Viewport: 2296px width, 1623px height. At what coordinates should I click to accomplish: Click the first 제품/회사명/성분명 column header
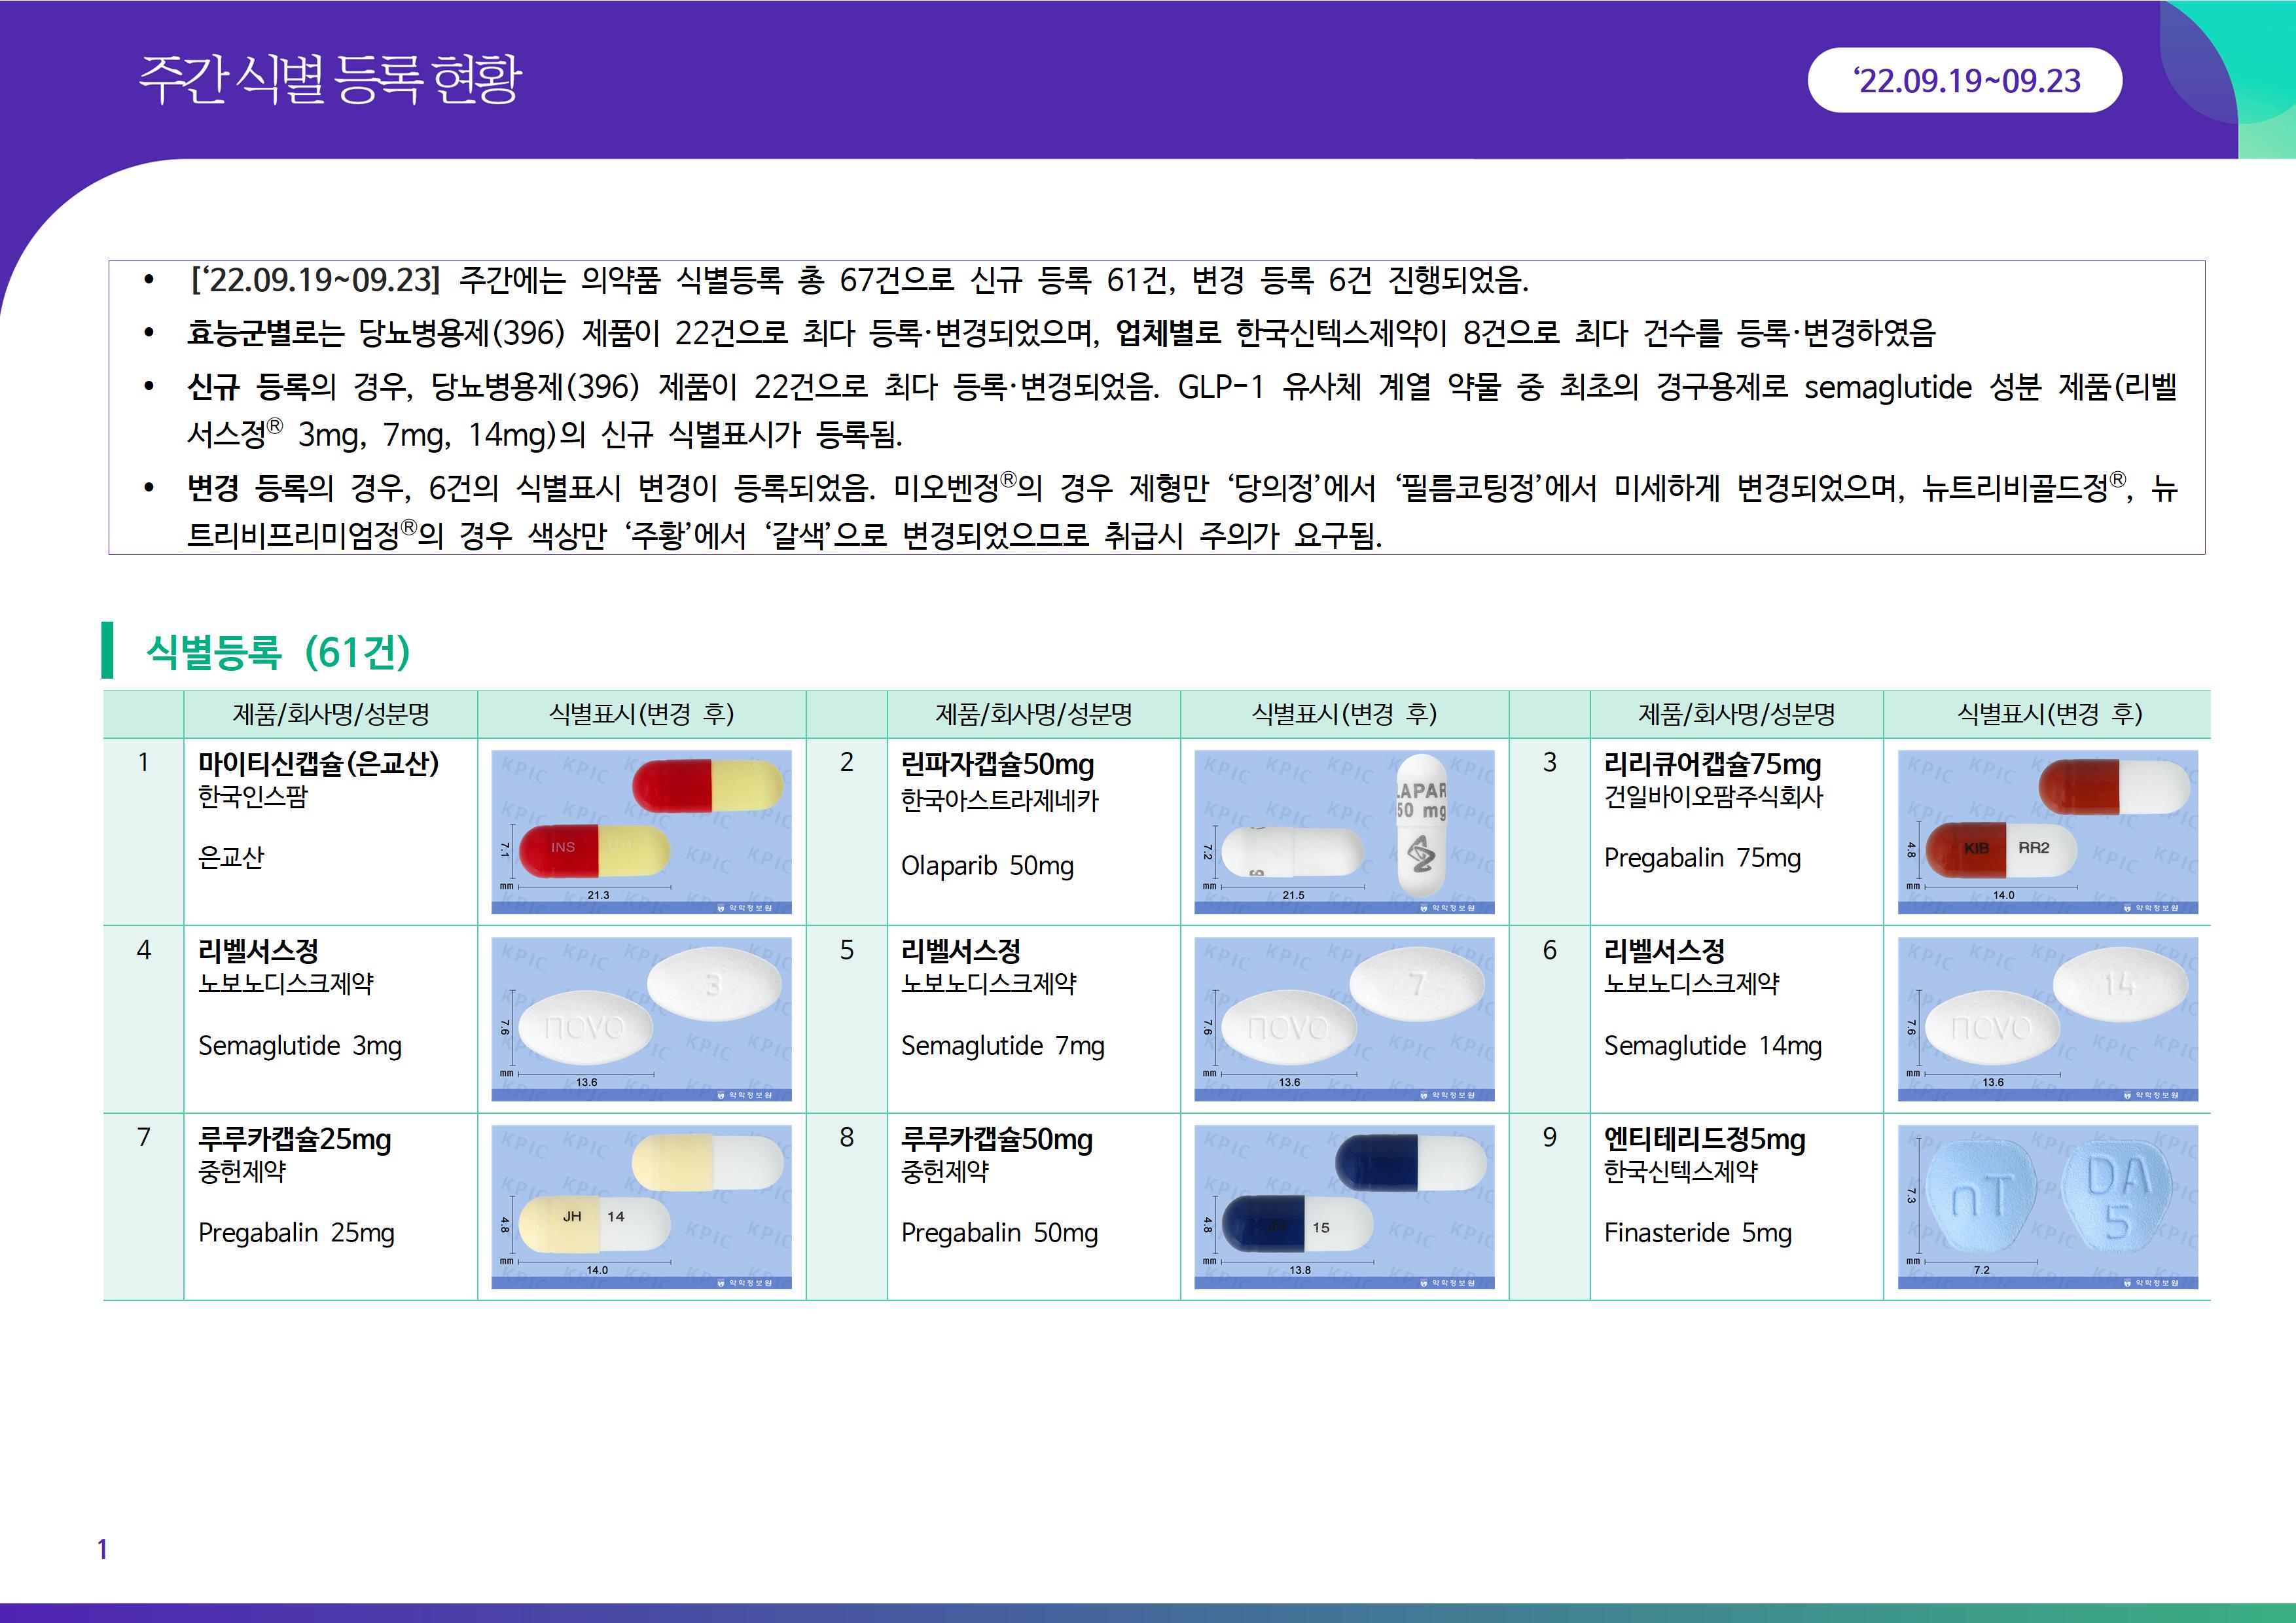(x=330, y=714)
